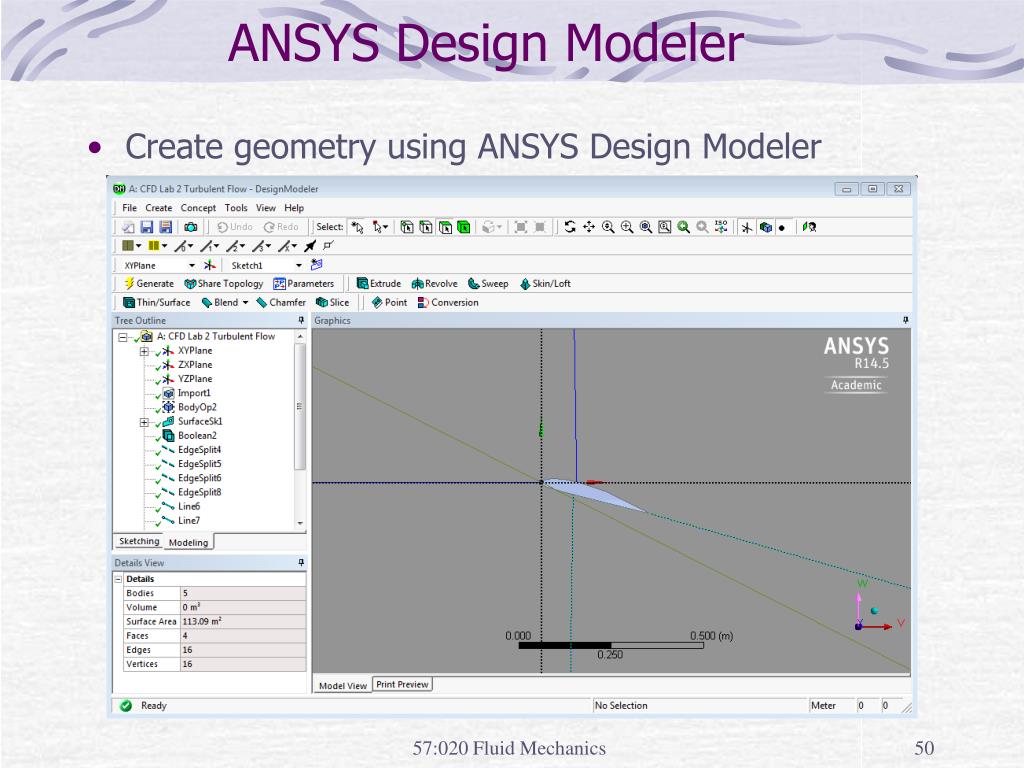This screenshot has width=1024, height=768.
Task: Click the green Previous View magnifier
Action: (x=683, y=227)
